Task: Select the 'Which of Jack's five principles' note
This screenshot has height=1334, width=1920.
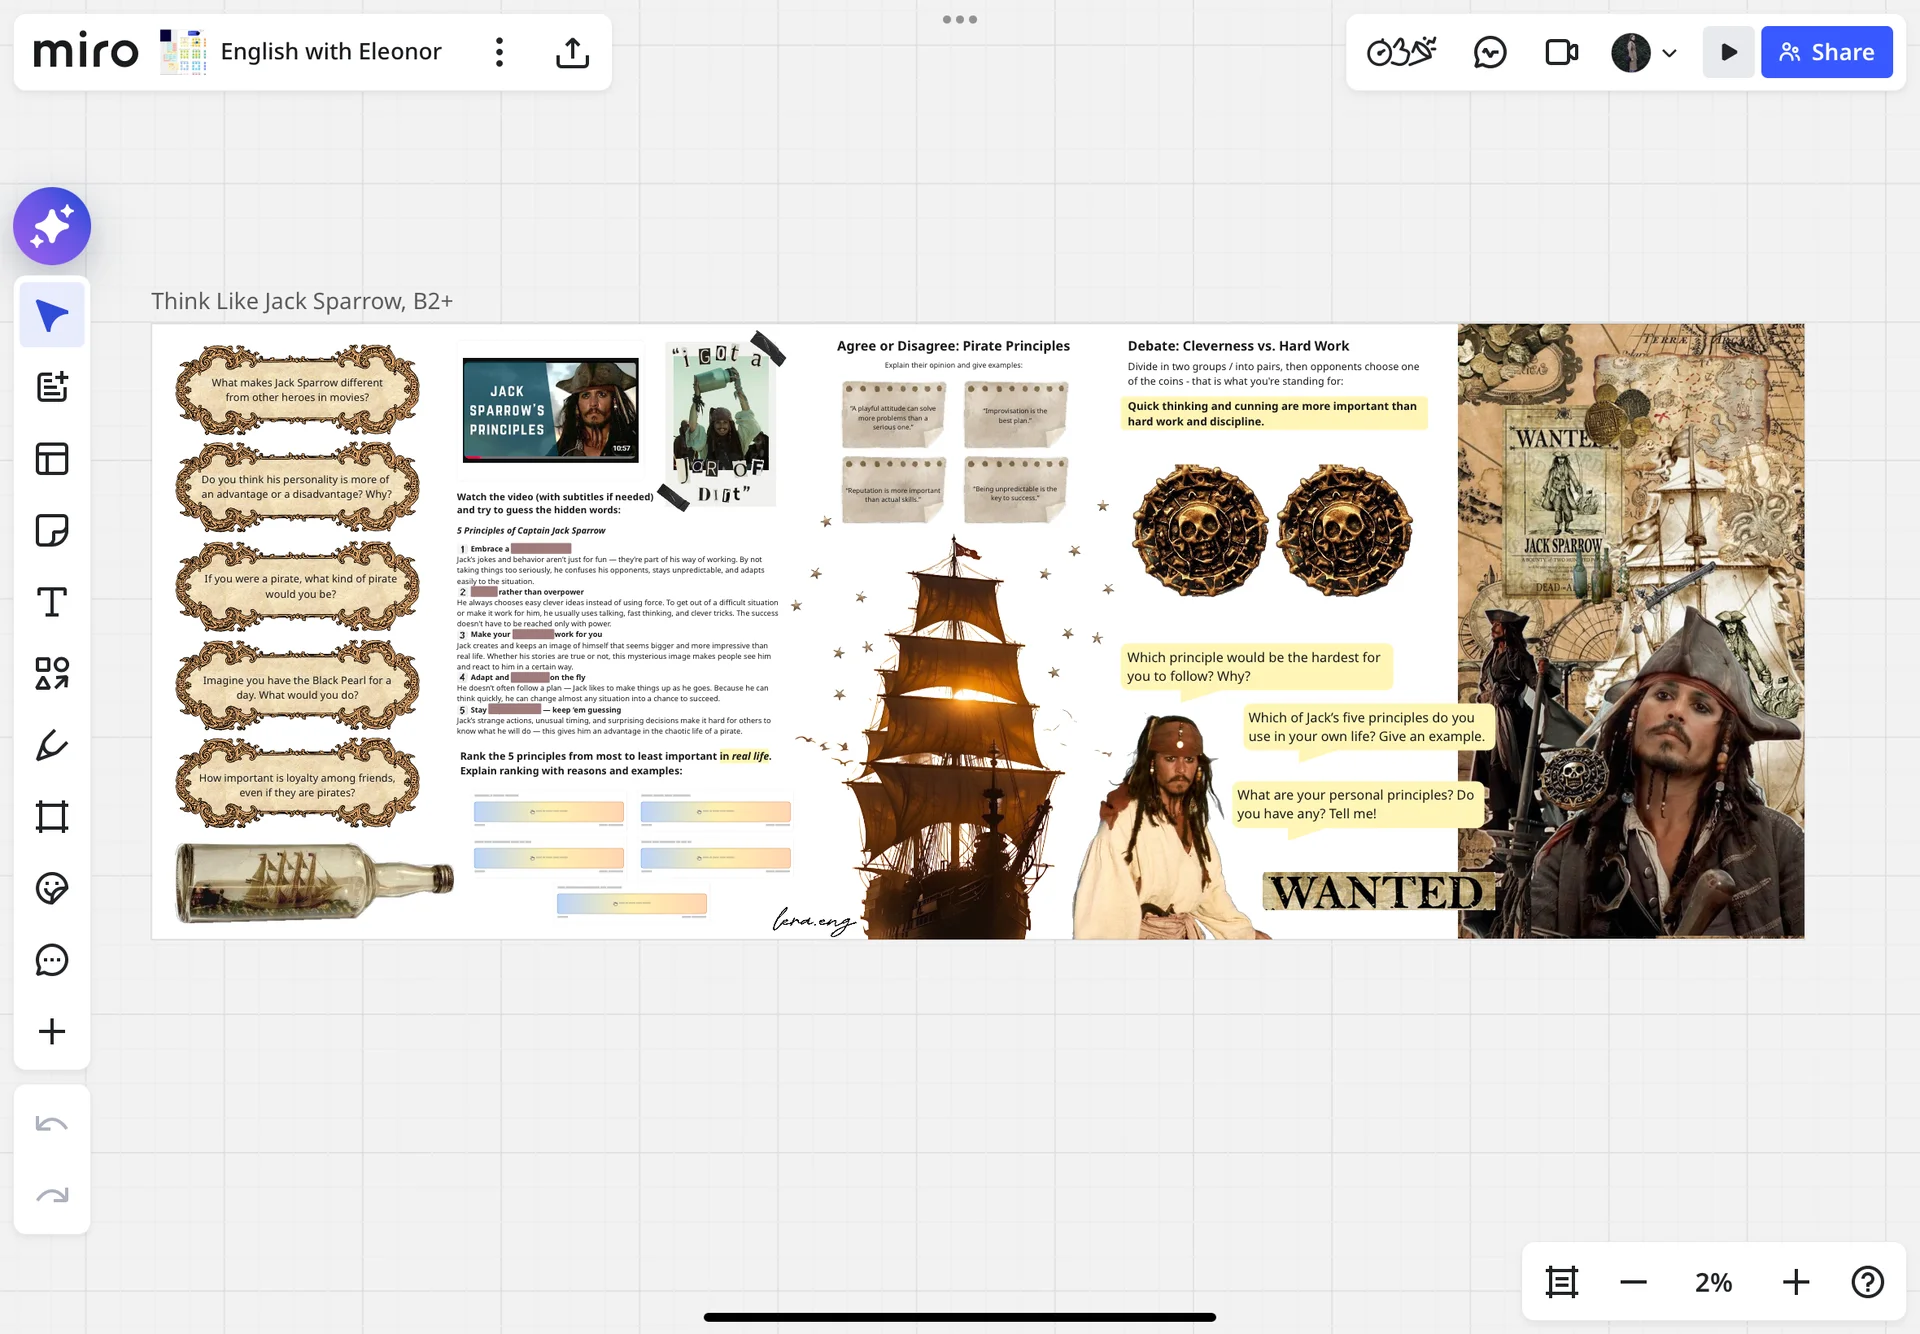Action: coord(1367,727)
